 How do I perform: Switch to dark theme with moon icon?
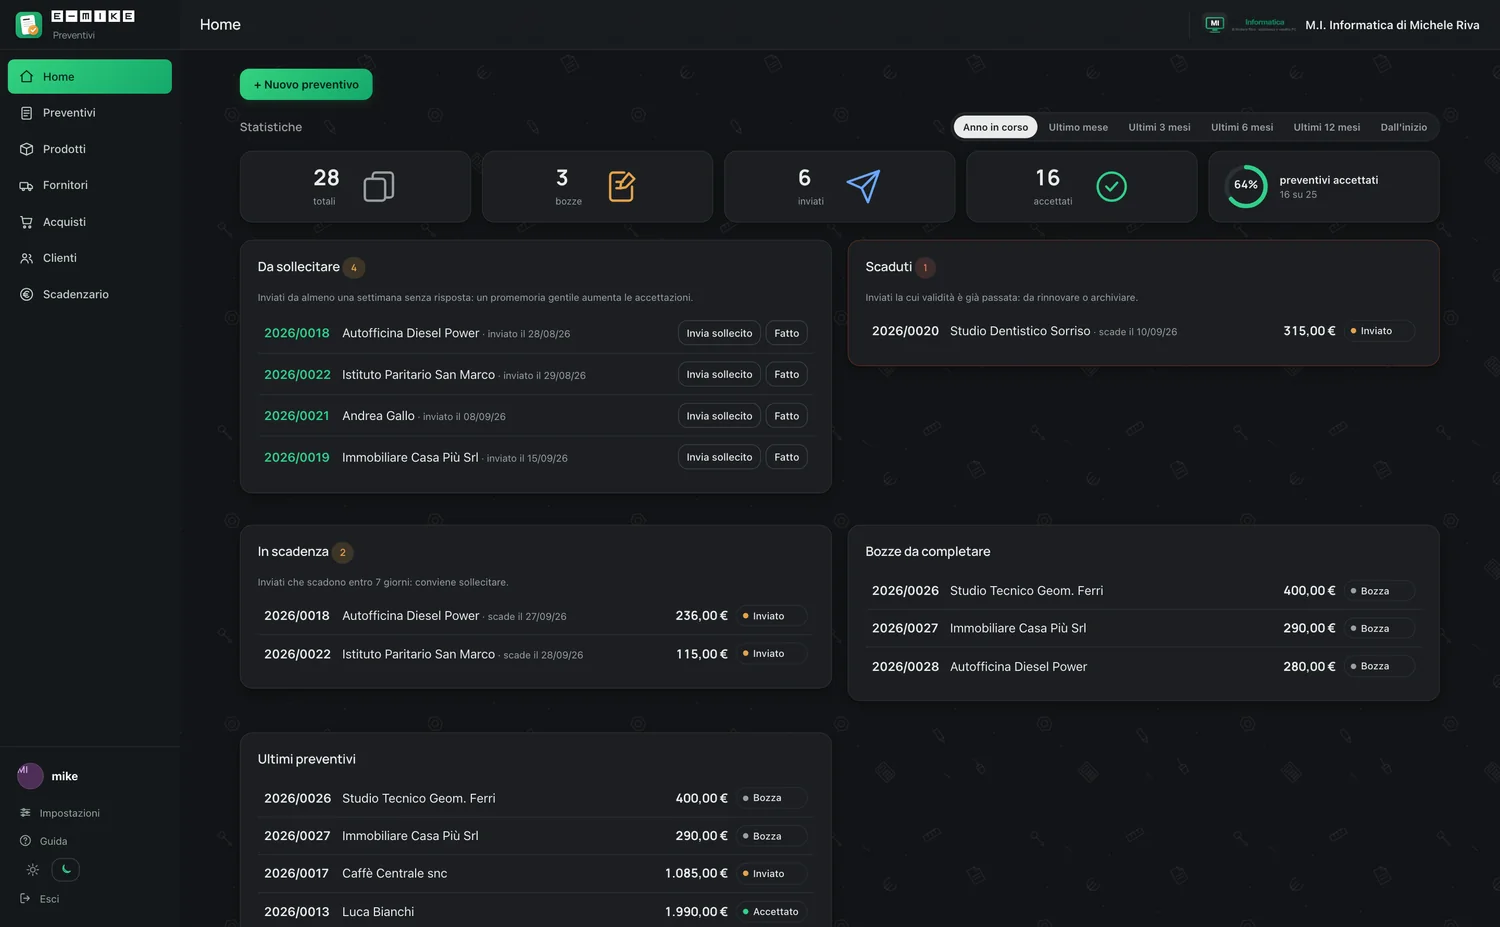click(66, 870)
